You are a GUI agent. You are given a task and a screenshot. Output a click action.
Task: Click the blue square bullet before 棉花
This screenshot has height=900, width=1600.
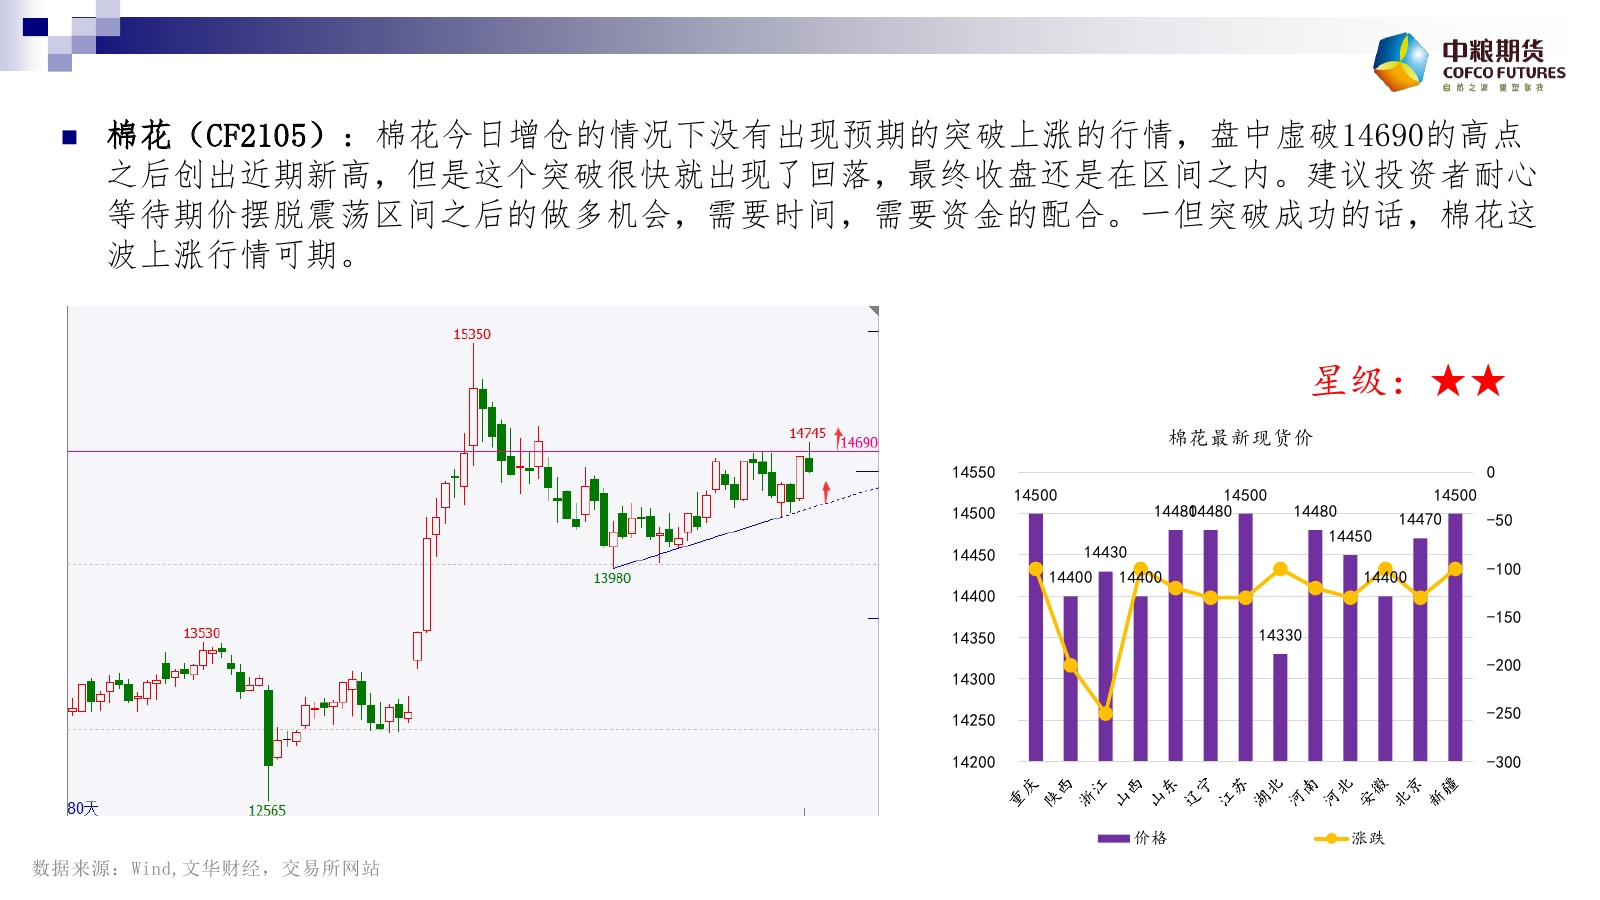coord(69,137)
